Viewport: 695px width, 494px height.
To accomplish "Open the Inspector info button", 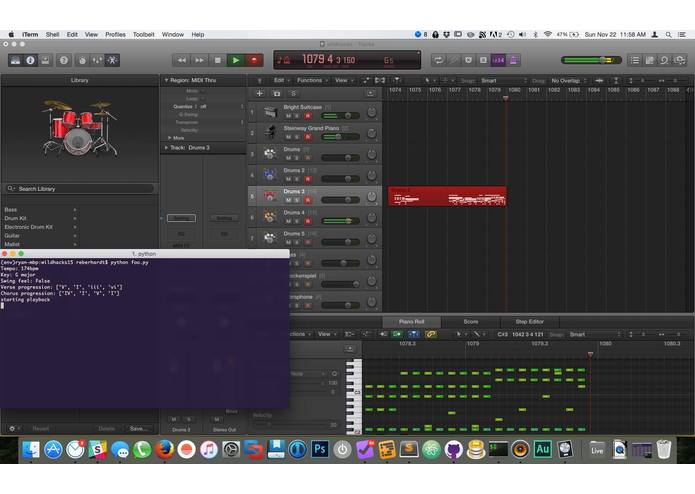I will [30, 60].
